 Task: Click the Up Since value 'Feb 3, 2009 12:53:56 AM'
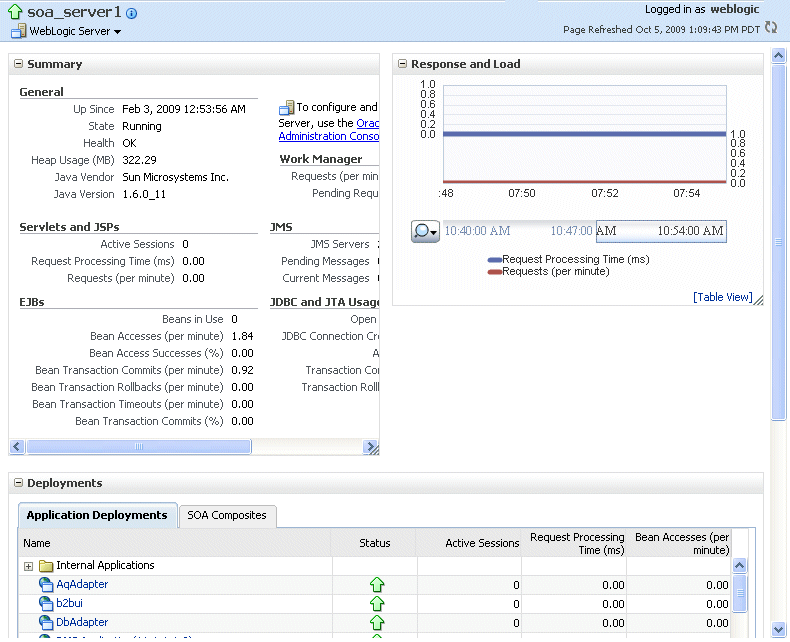click(184, 109)
